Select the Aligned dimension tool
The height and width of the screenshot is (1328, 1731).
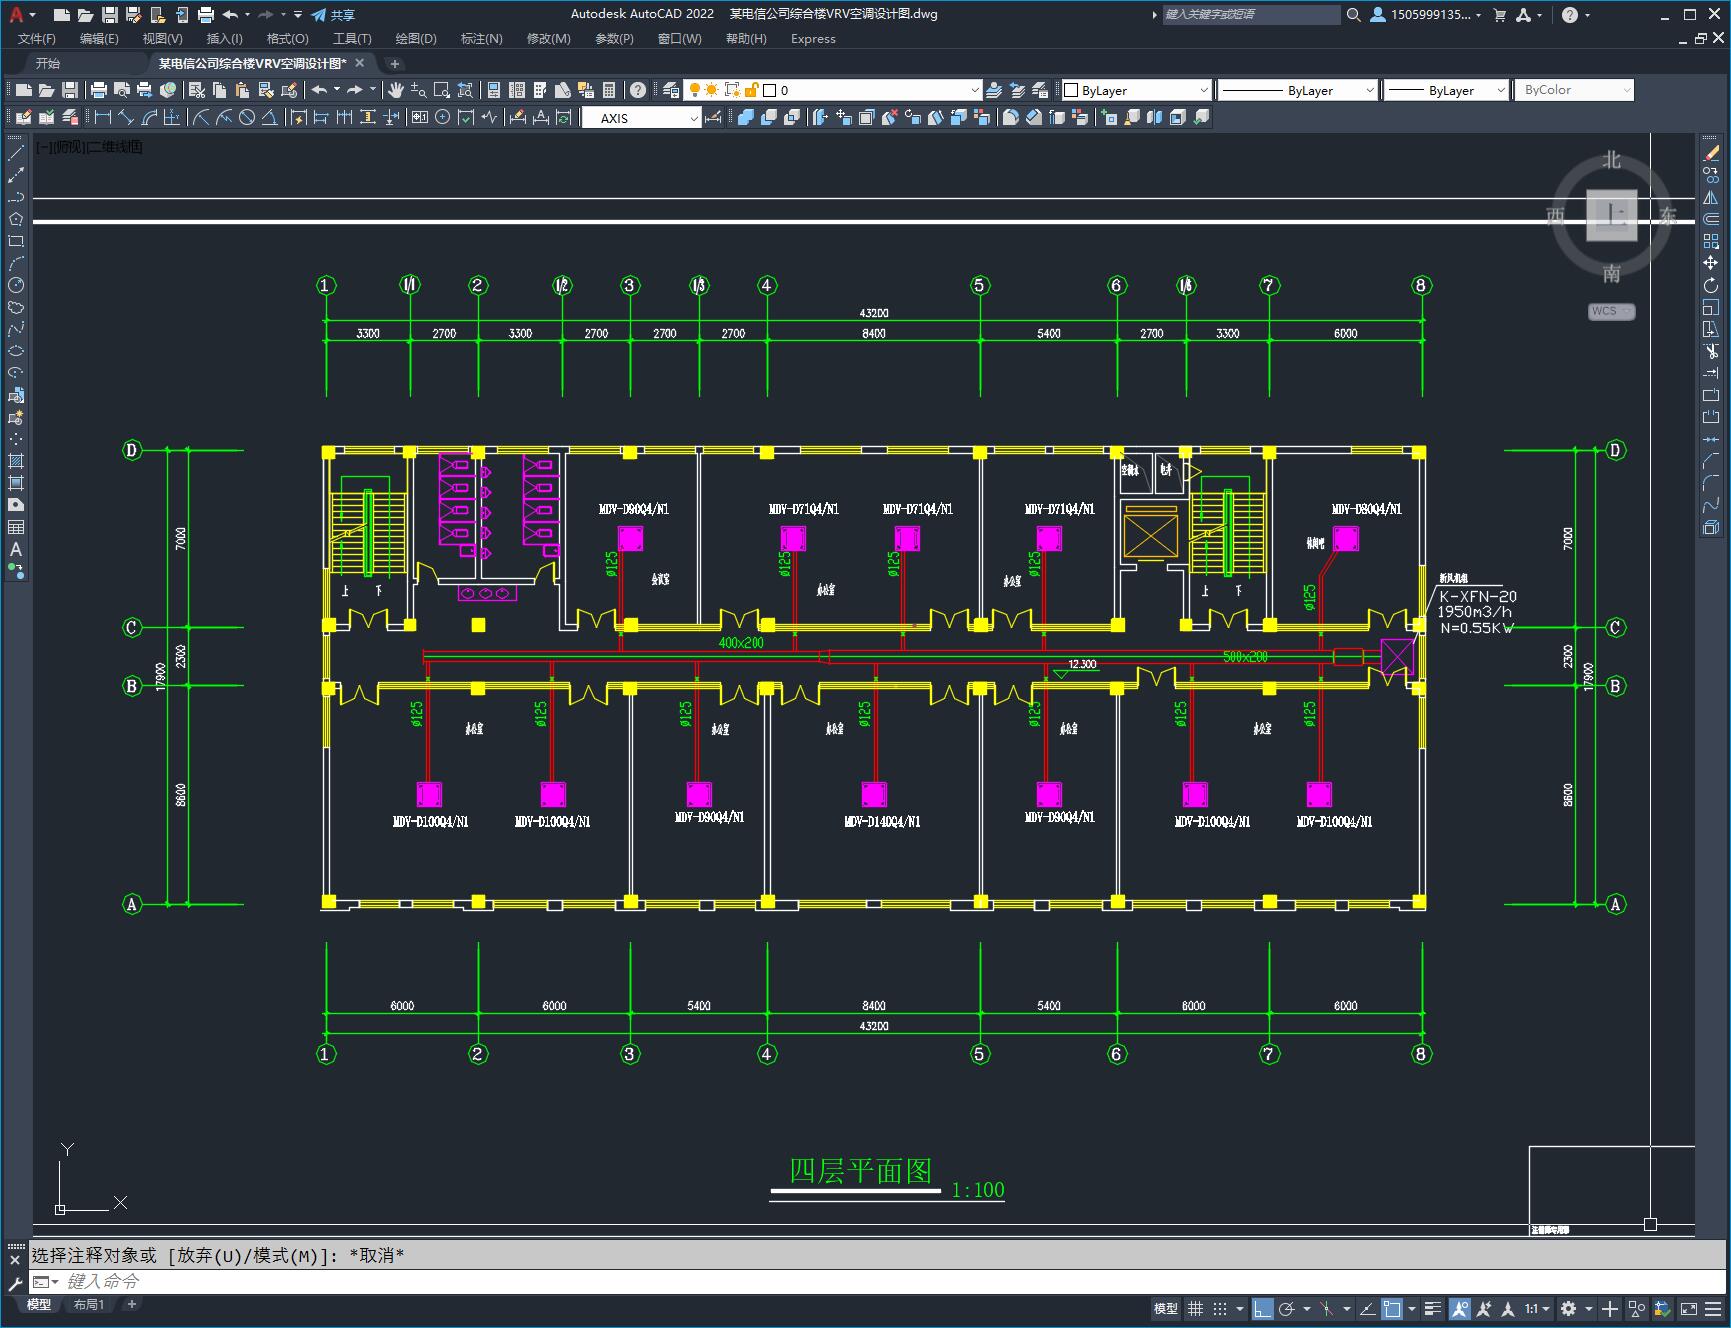[126, 118]
